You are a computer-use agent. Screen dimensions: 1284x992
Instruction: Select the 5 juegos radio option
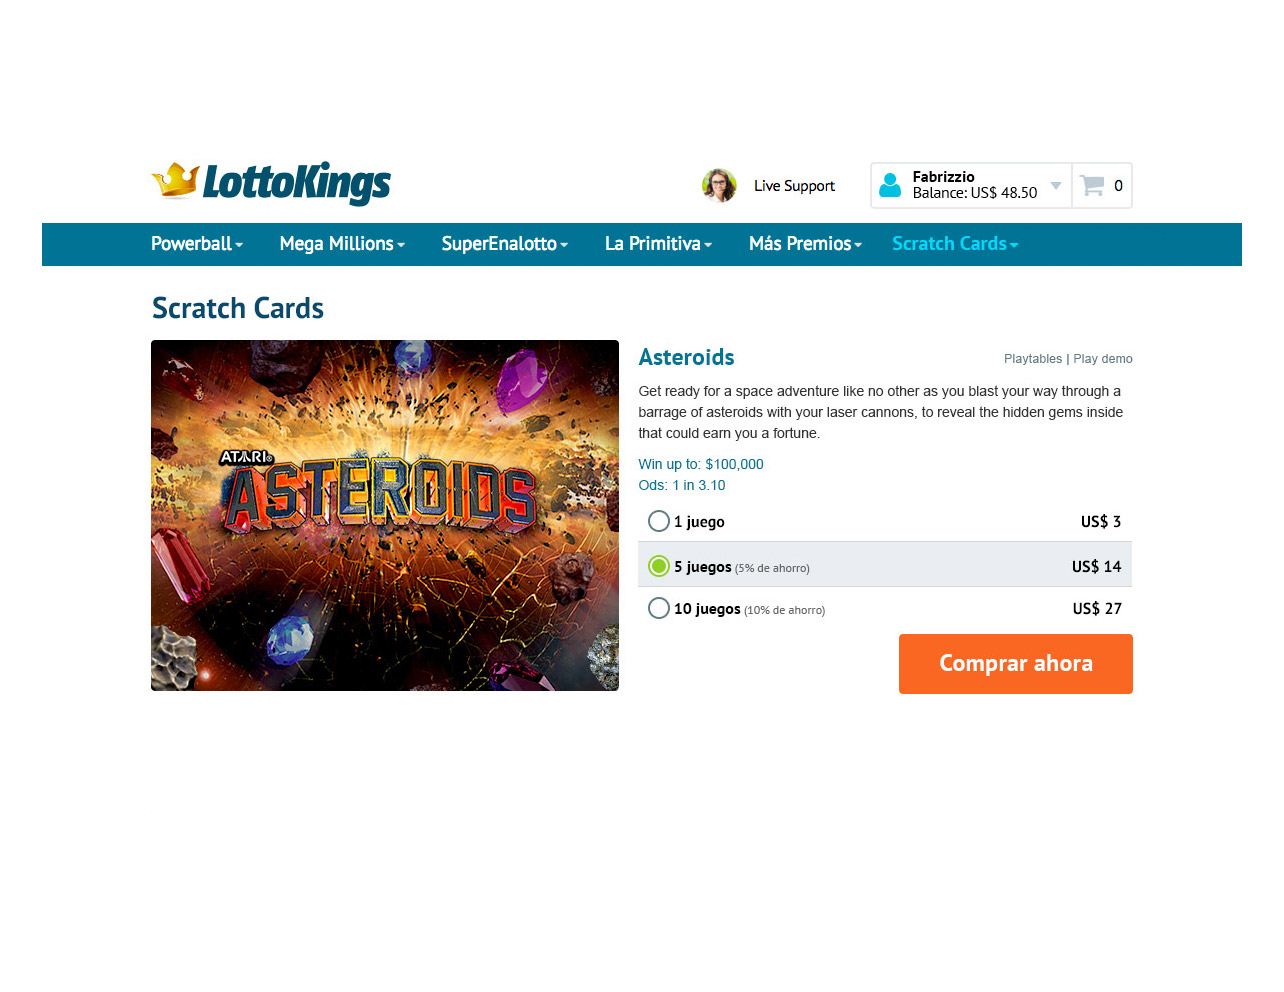[659, 566]
